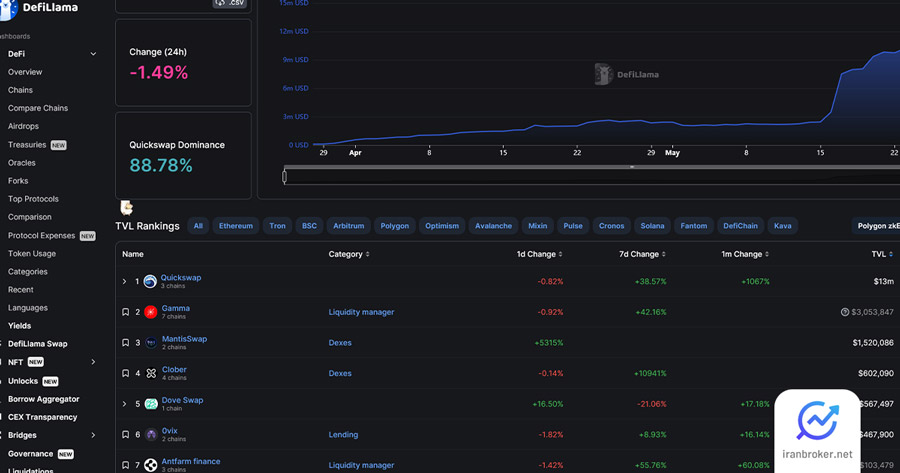Open the Polygon zkEVM chain filter

[876, 226]
